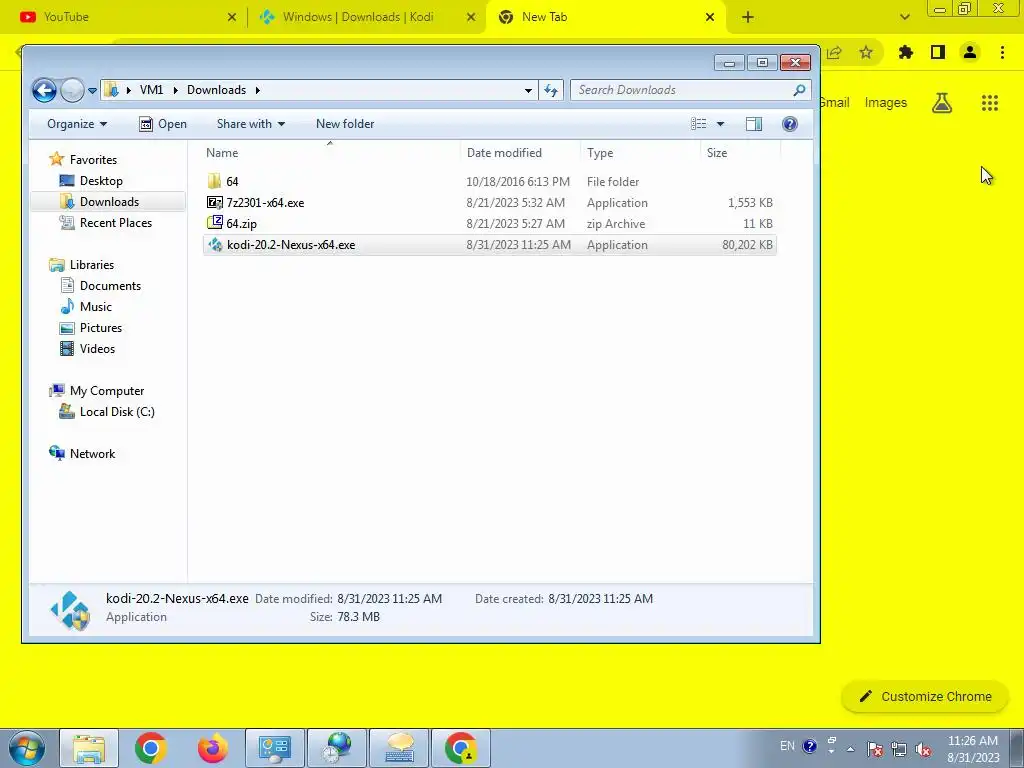
Task: Click the Images link
Action: coord(886,103)
